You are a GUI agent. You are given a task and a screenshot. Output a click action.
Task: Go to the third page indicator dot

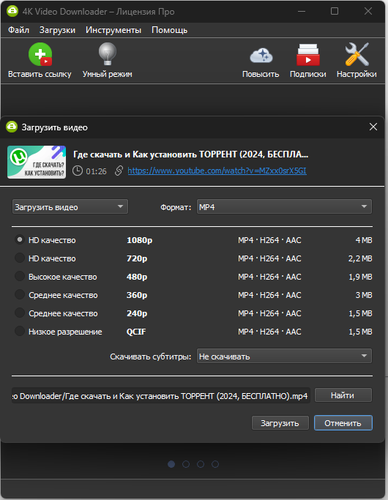point(201,464)
